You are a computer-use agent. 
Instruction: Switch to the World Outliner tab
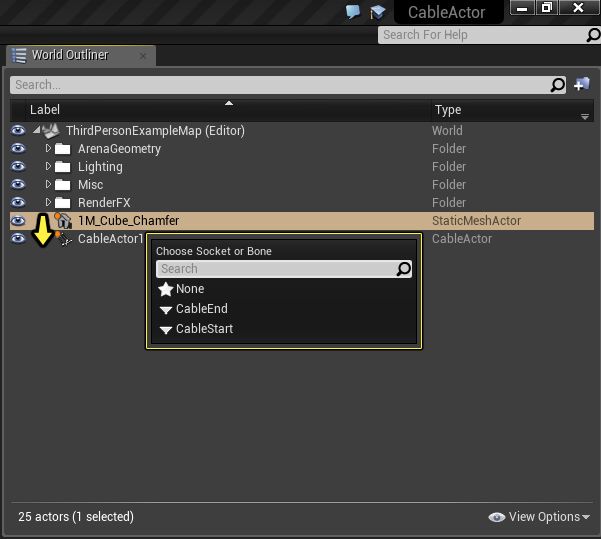coord(69,55)
